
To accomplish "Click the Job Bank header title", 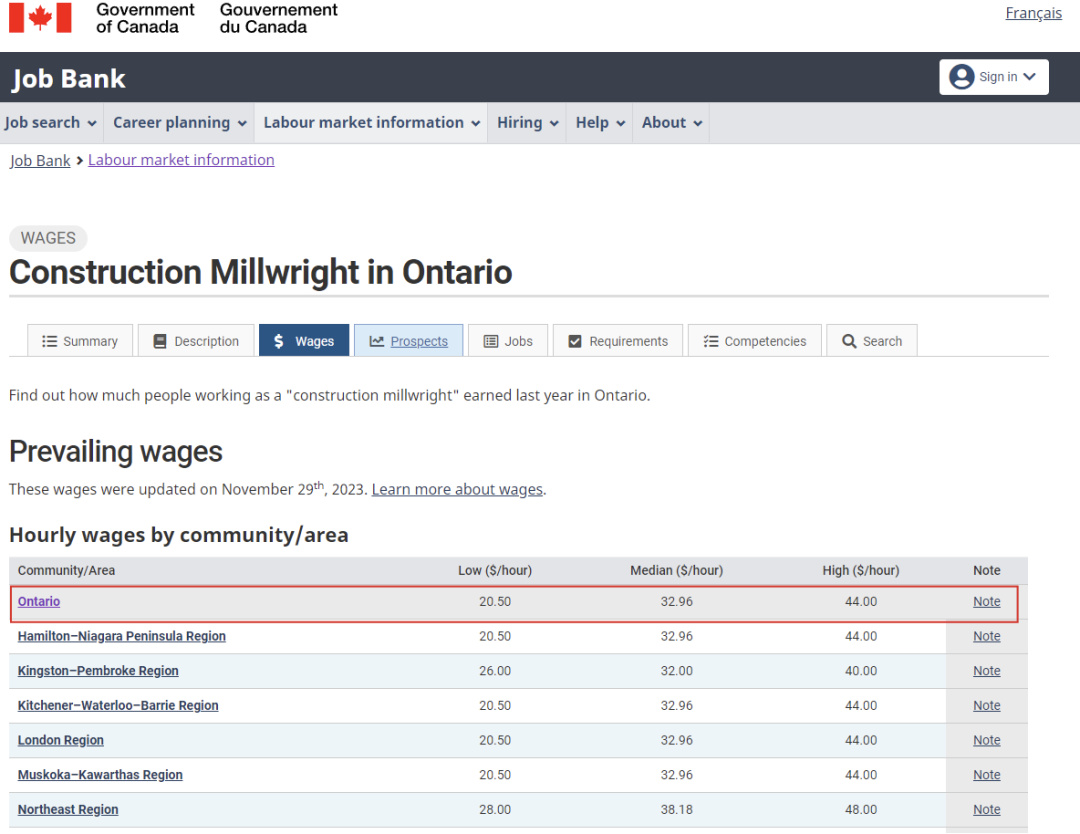I will coord(69,79).
